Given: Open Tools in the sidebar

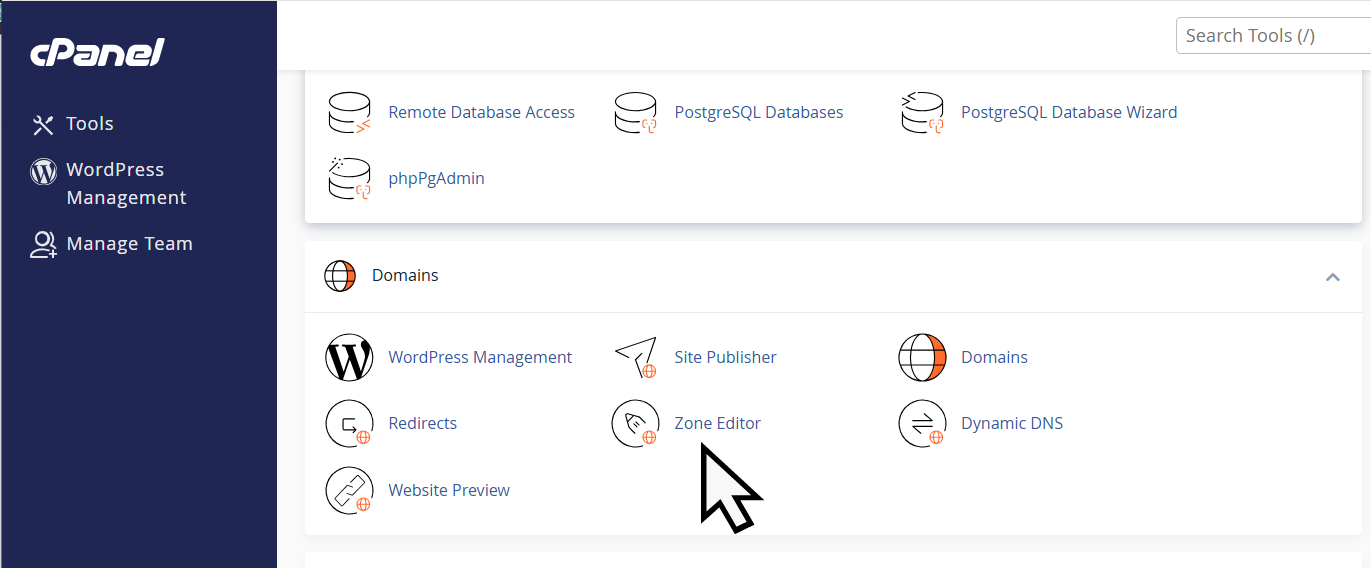Looking at the screenshot, I should click(90, 124).
